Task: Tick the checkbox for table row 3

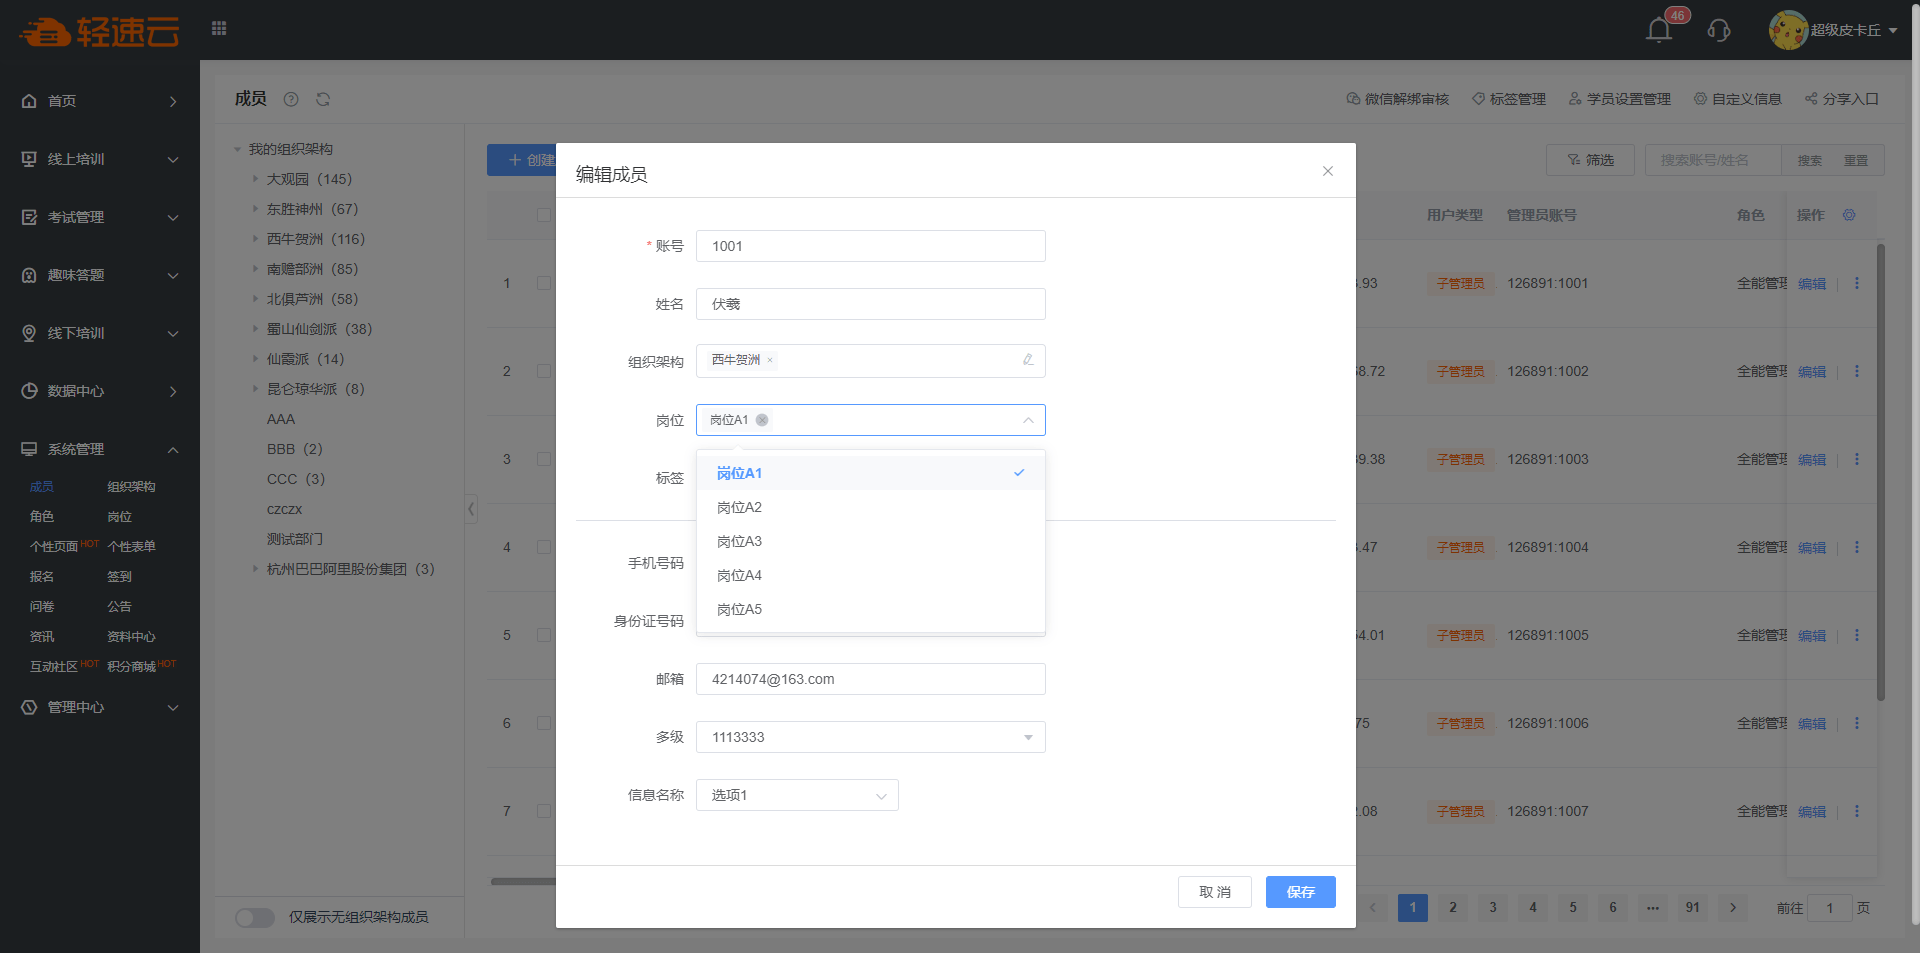Action: pos(543,459)
